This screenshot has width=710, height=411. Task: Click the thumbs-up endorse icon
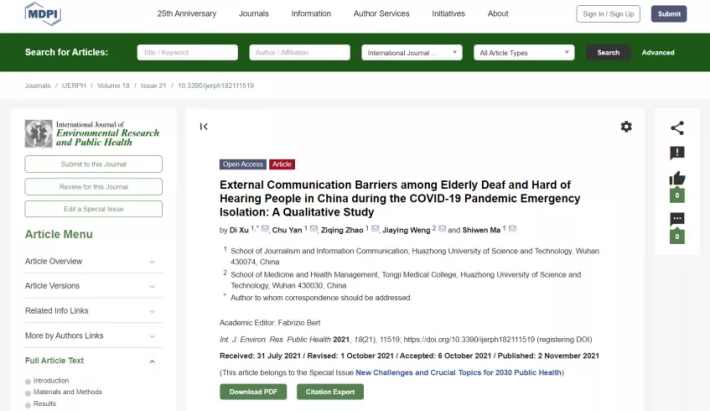tap(677, 180)
